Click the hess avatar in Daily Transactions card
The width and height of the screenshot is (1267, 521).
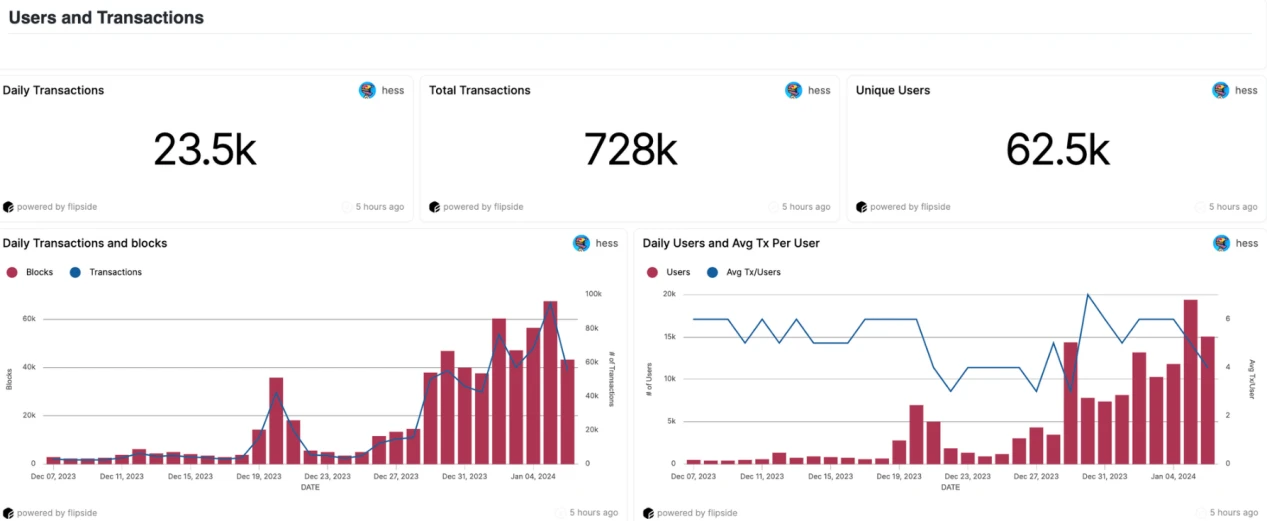point(367,90)
